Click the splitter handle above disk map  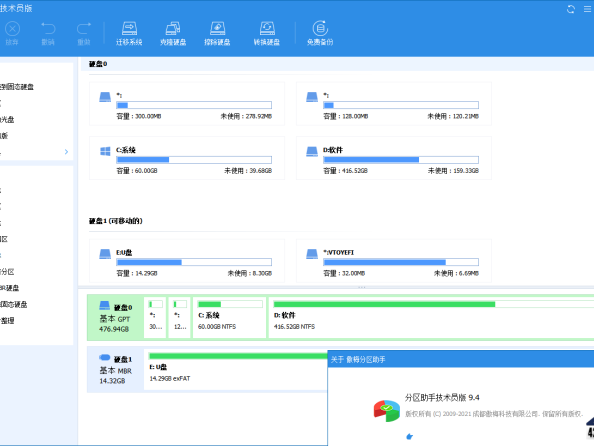[x=362, y=288]
